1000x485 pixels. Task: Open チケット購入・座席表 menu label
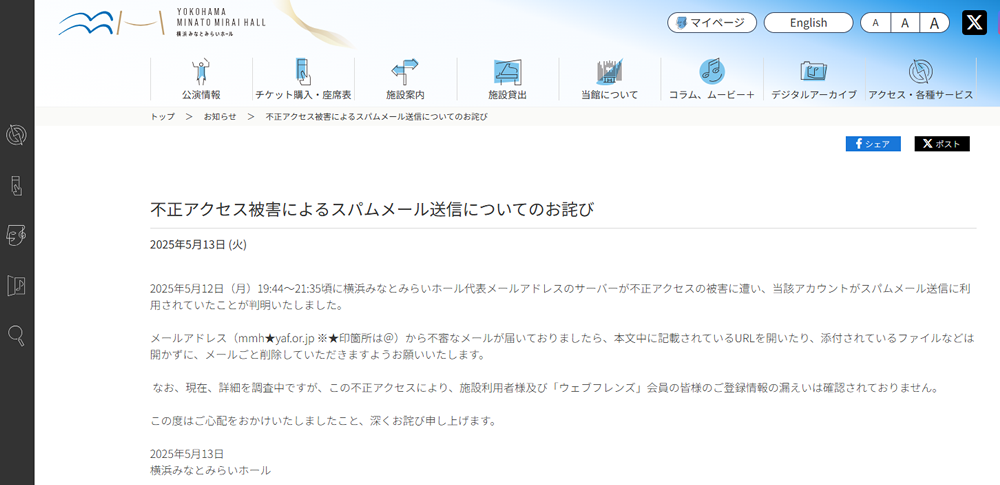point(303,95)
